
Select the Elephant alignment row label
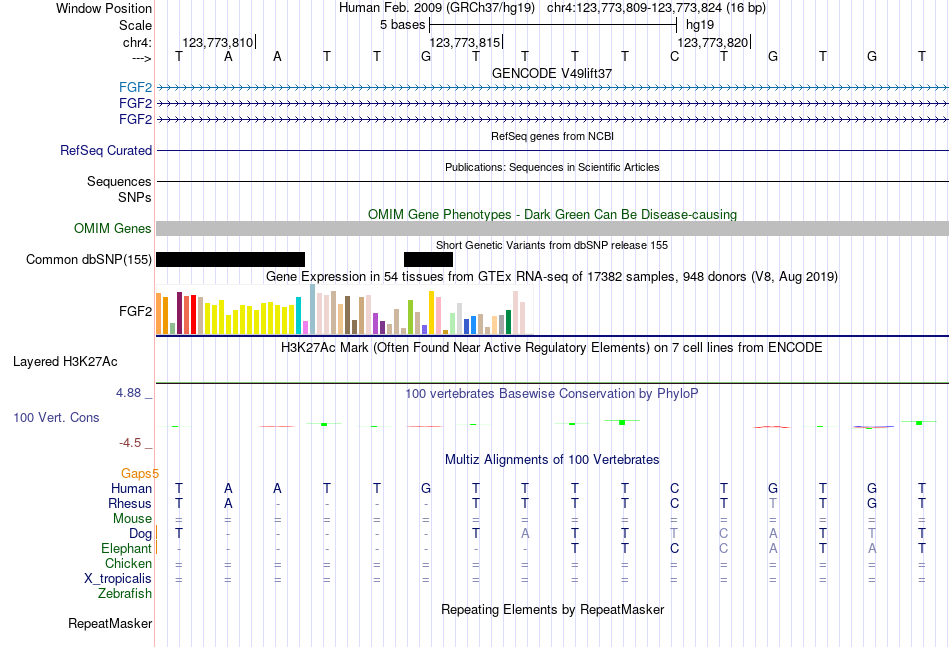point(127,548)
